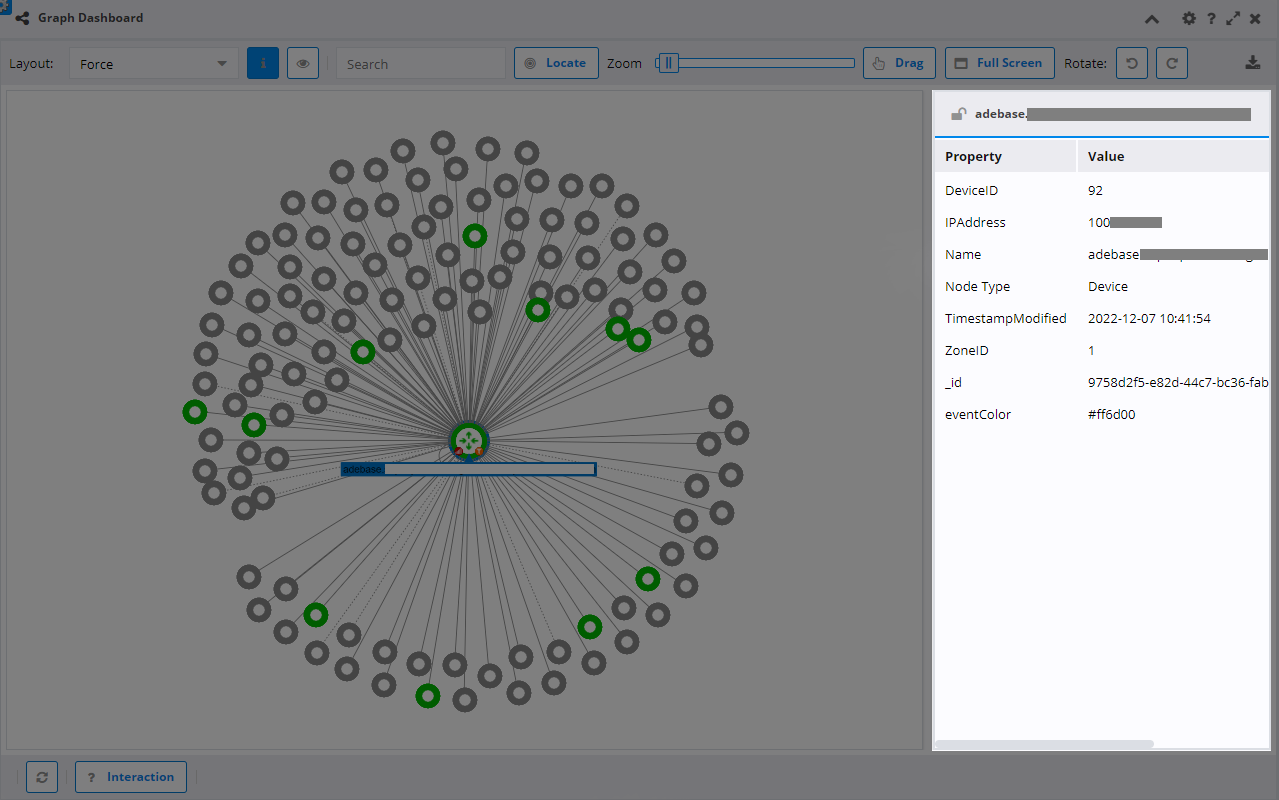Screen dimensions: 1279x800
Task: Rotate the graph counterclockwise
Action: click(1131, 63)
